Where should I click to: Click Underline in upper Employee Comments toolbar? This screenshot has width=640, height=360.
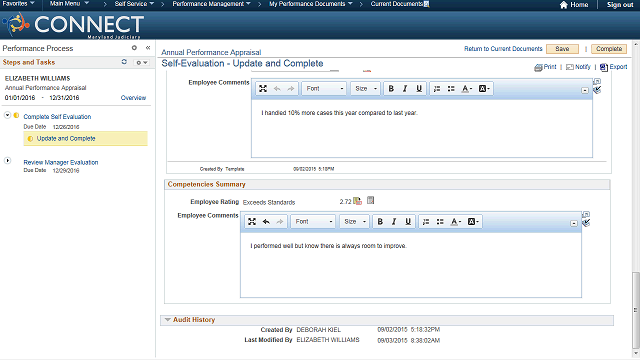click(x=419, y=89)
